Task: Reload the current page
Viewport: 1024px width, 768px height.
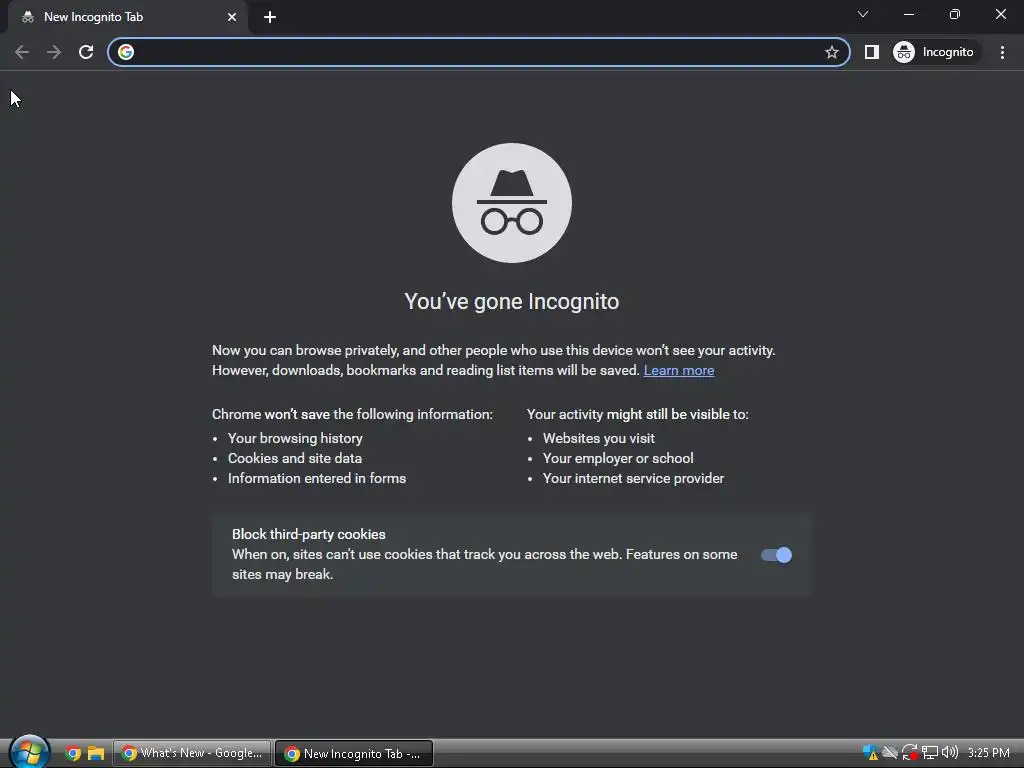Action: 86,52
